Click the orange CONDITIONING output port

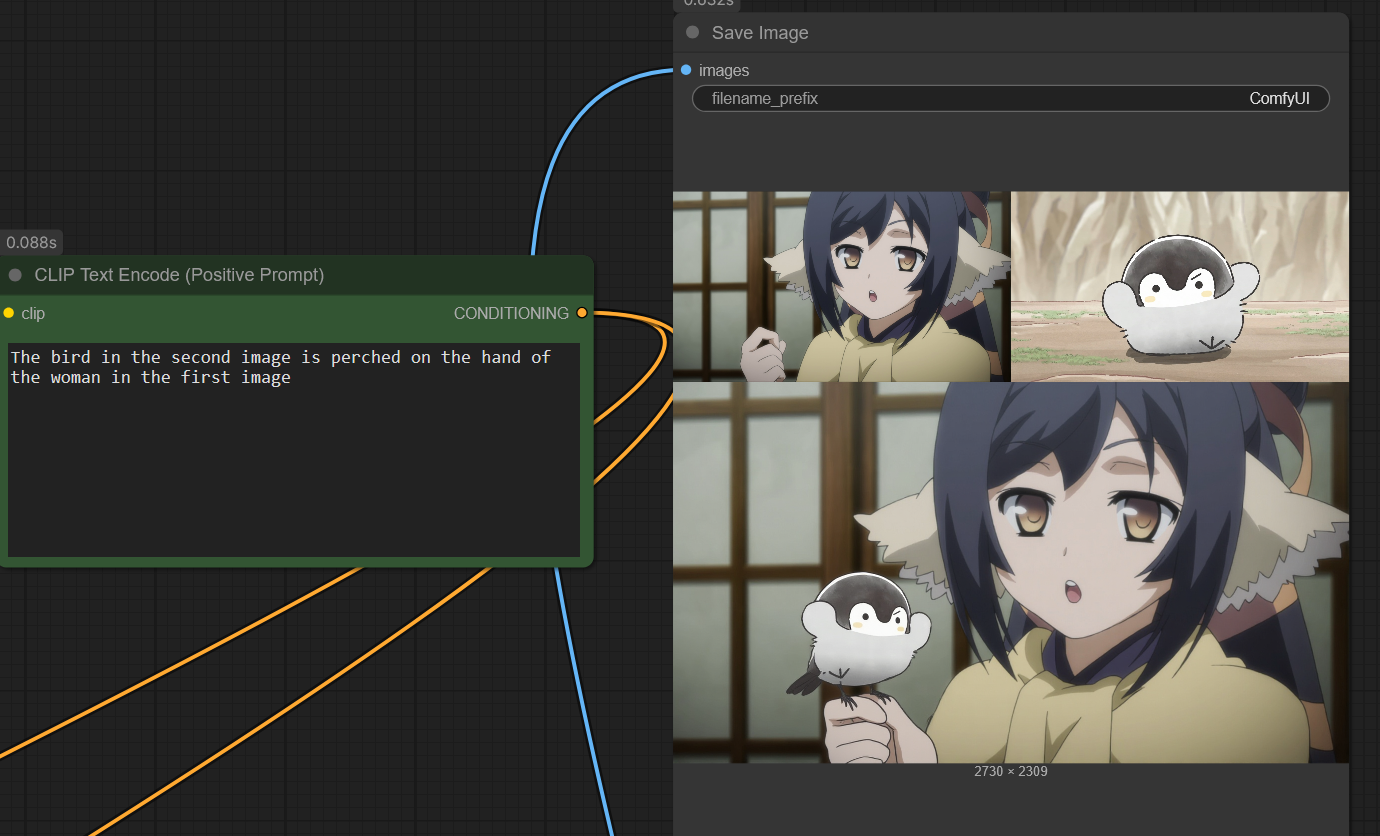click(582, 313)
